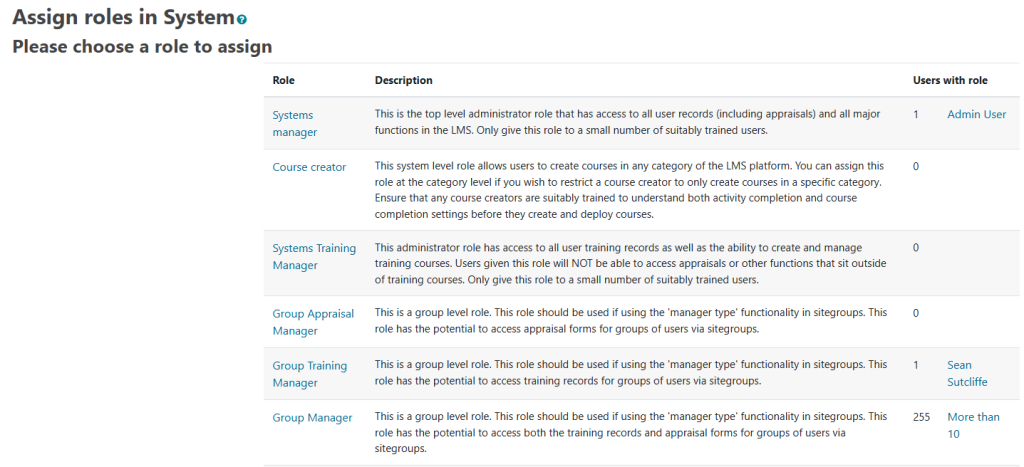Image resolution: width=1024 pixels, height=467 pixels.
Task: Click the Group Manager description text
Action: coord(631,432)
